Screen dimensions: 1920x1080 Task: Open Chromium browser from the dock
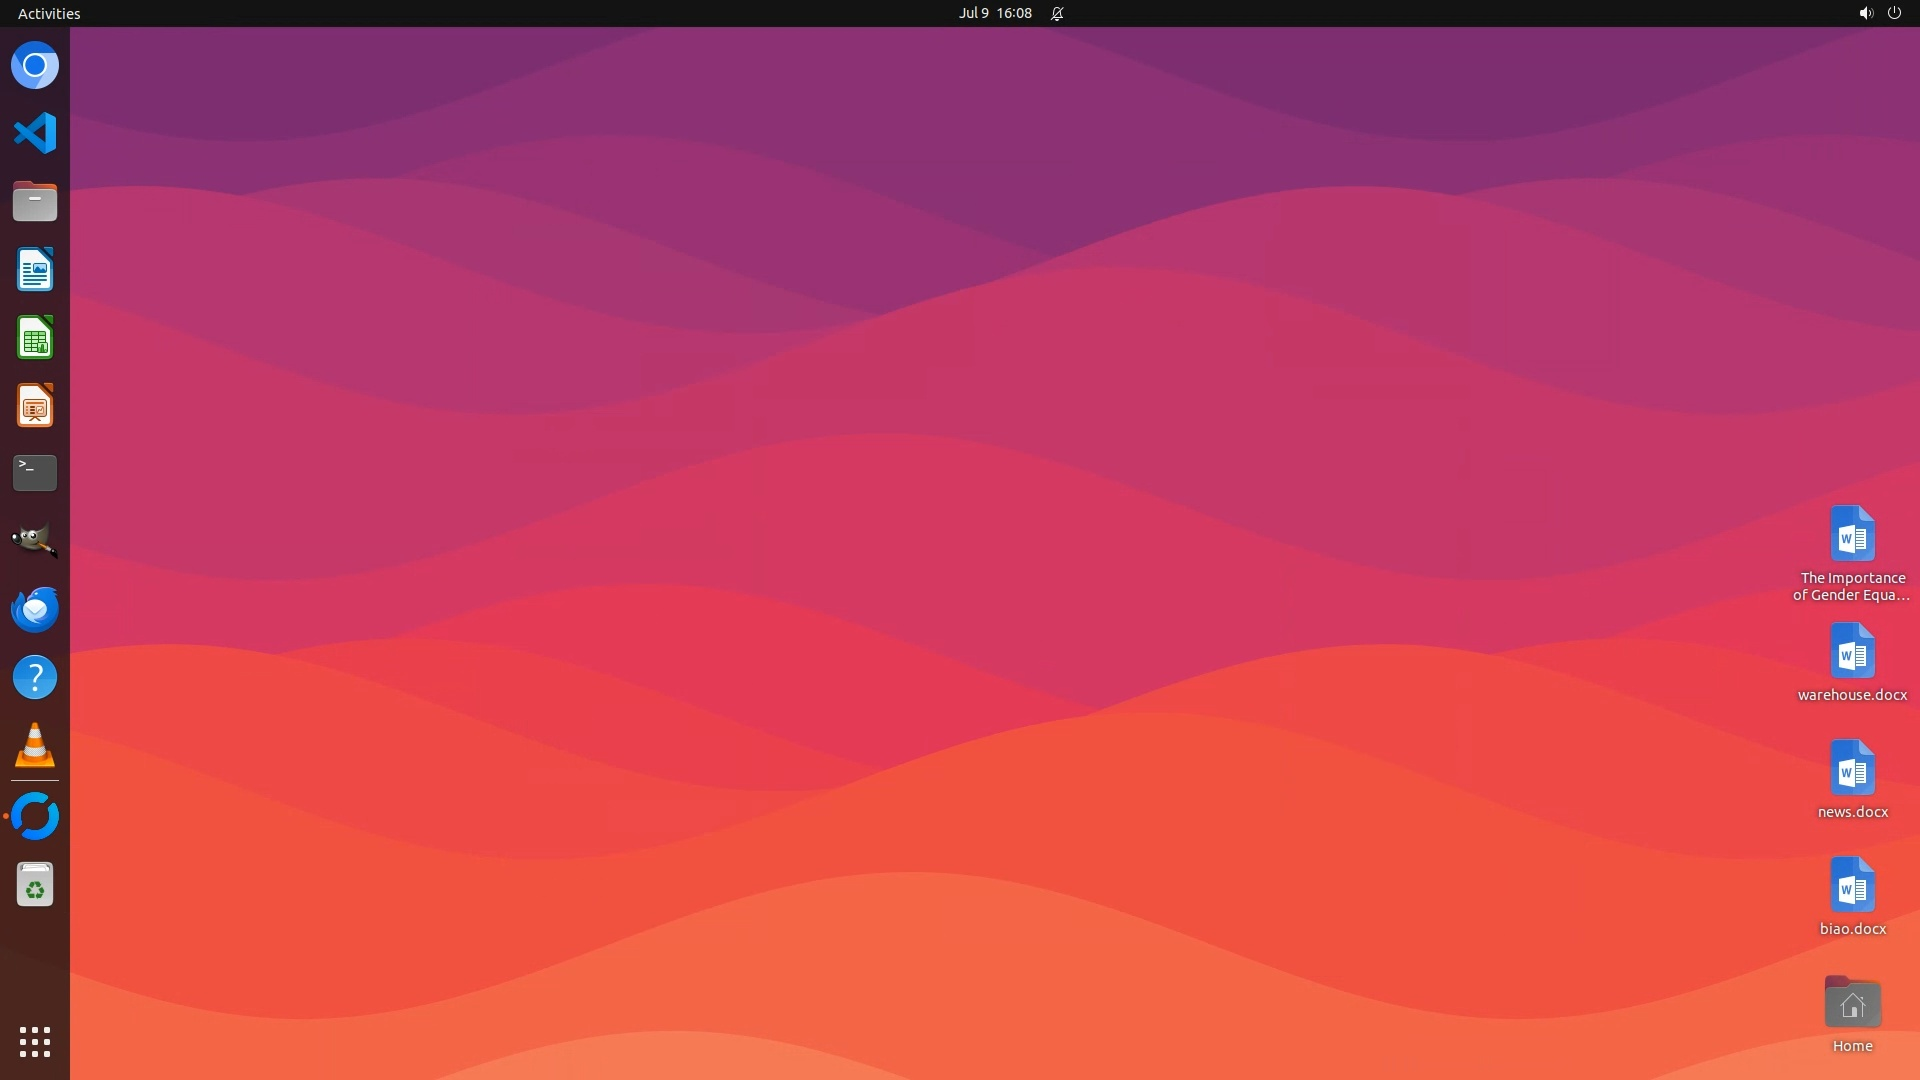[35, 66]
